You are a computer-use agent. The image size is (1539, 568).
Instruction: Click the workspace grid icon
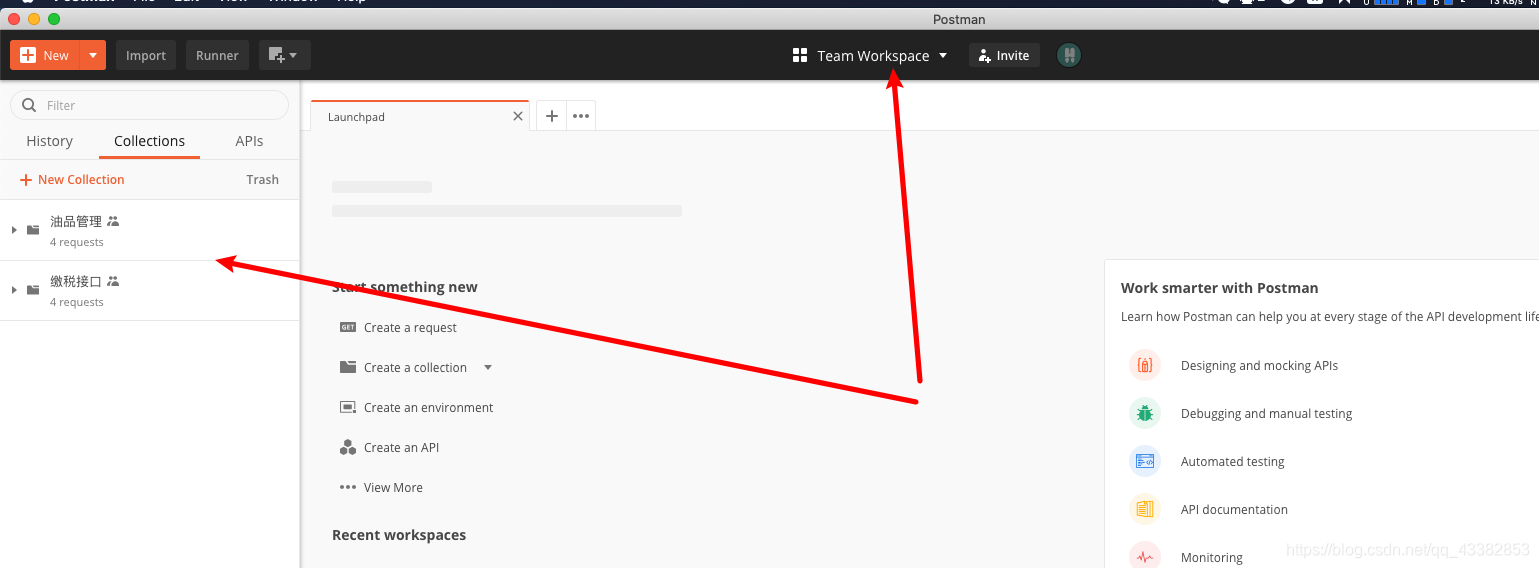800,56
